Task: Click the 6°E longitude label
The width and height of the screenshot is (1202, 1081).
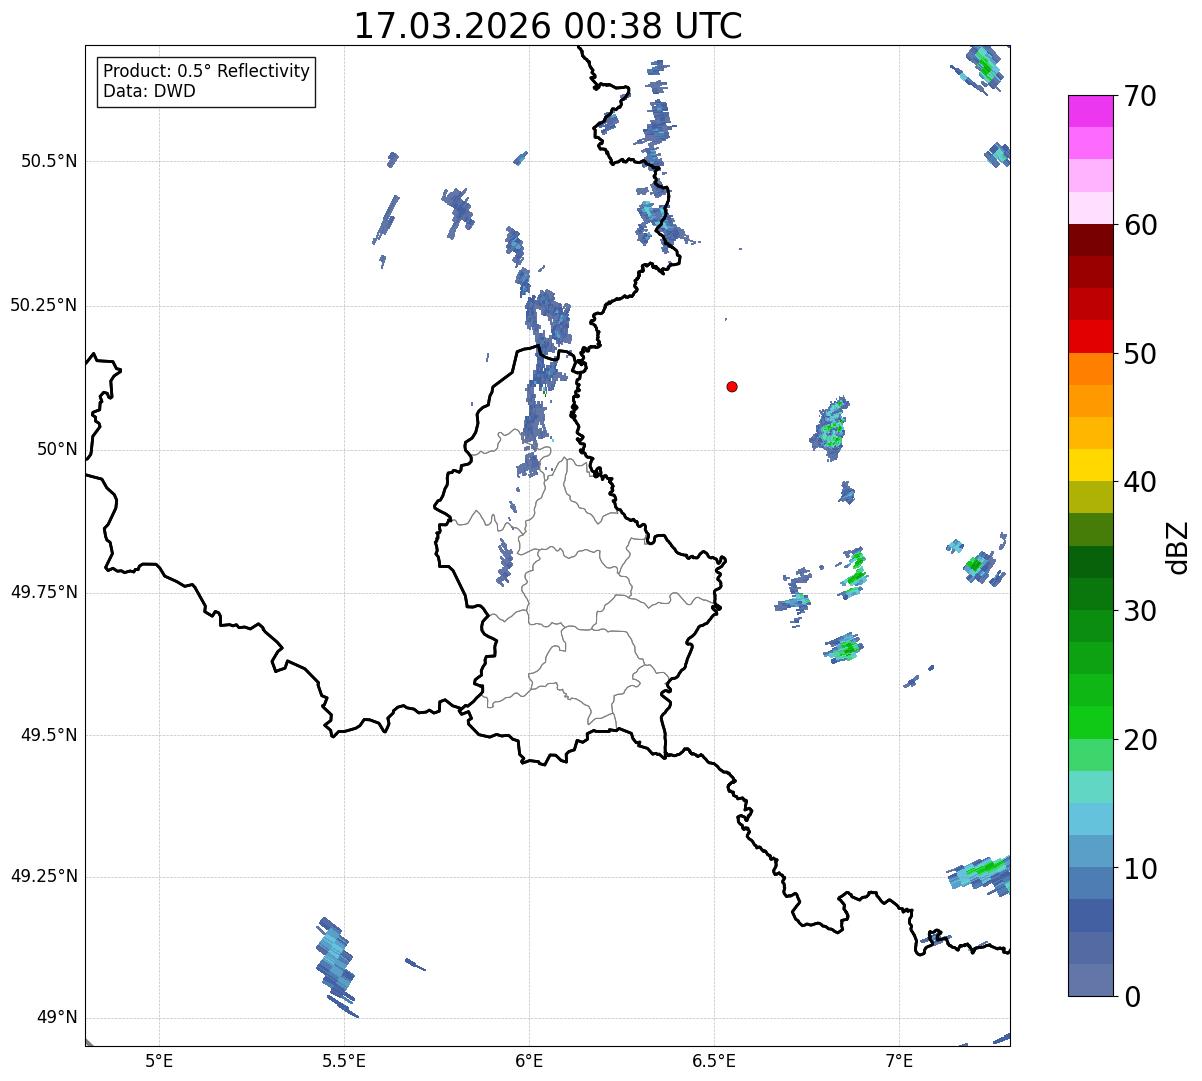Action: click(529, 1060)
